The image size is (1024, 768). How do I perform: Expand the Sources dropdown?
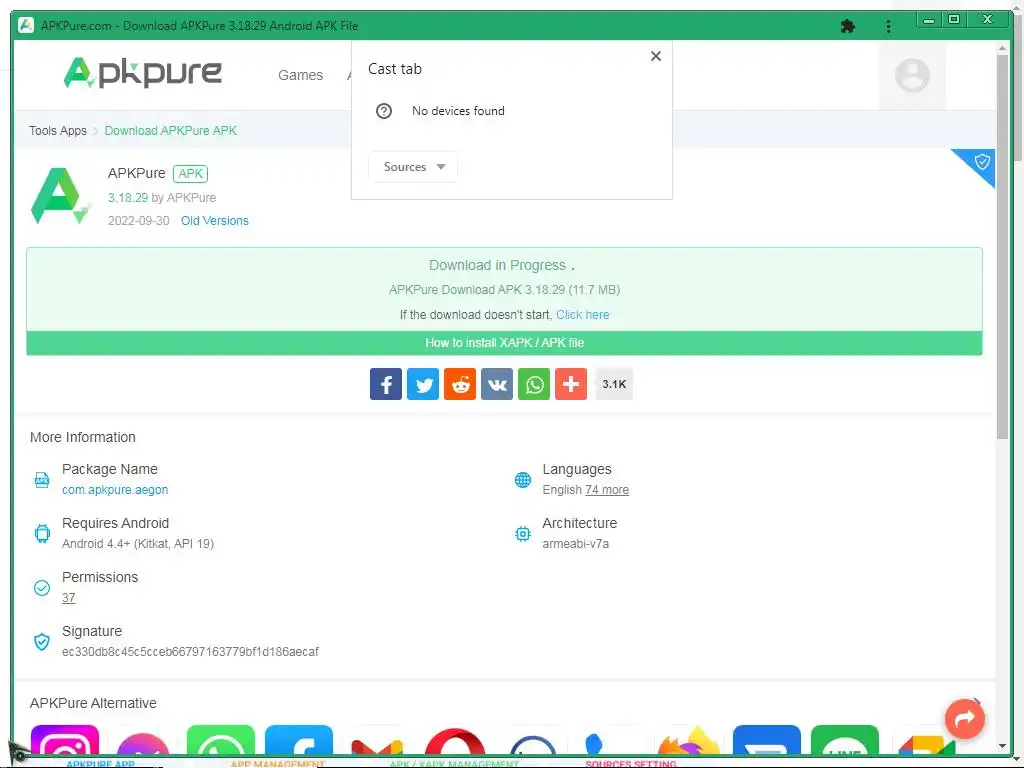(413, 167)
